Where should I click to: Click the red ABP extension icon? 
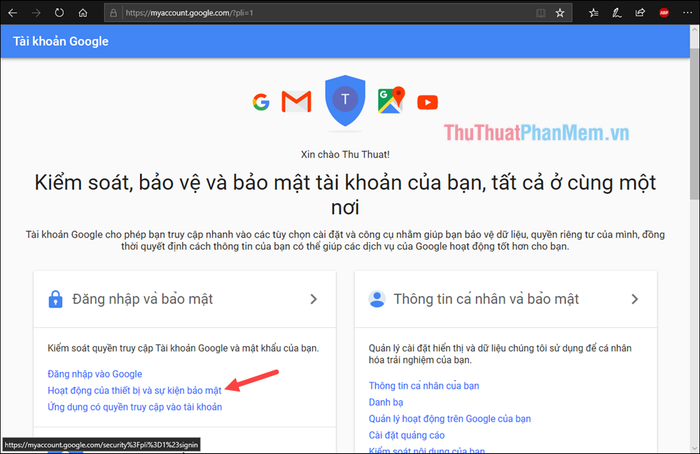coord(664,13)
